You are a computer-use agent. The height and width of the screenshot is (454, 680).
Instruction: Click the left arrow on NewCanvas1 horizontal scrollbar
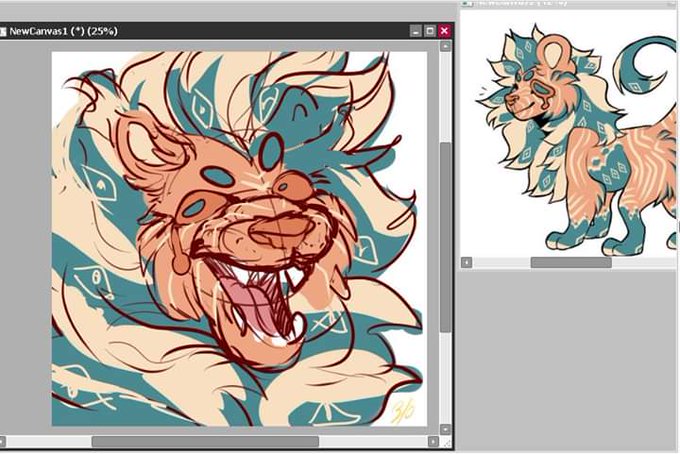(x=2, y=441)
